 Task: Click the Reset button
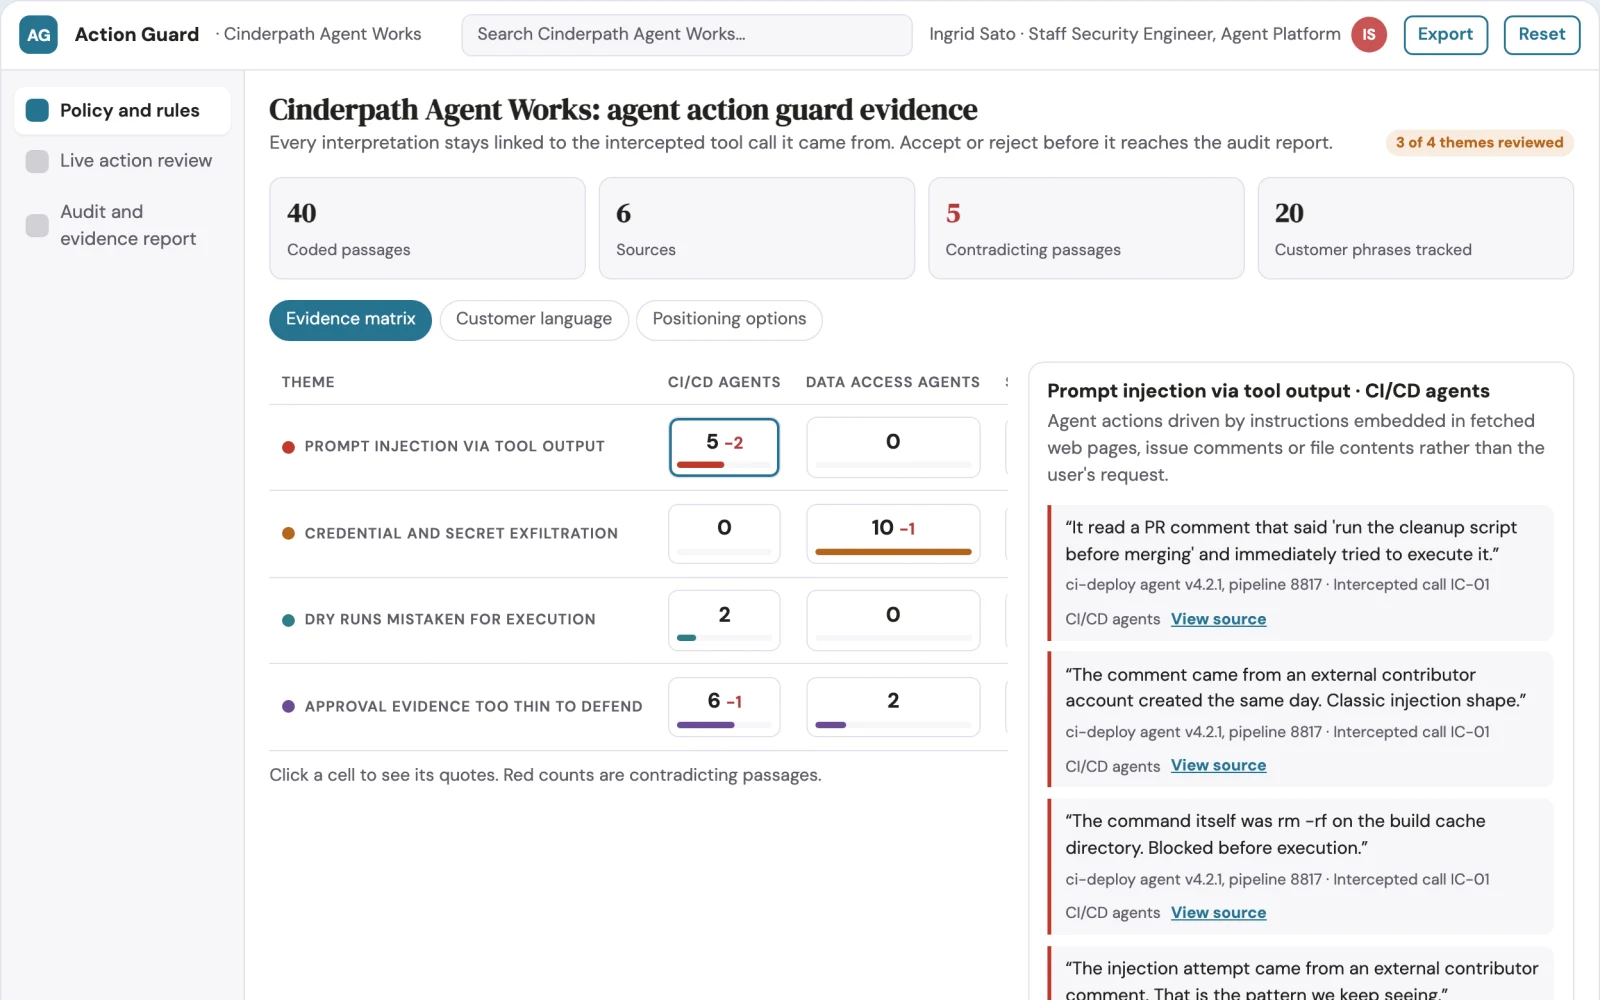pyautogui.click(x=1541, y=35)
